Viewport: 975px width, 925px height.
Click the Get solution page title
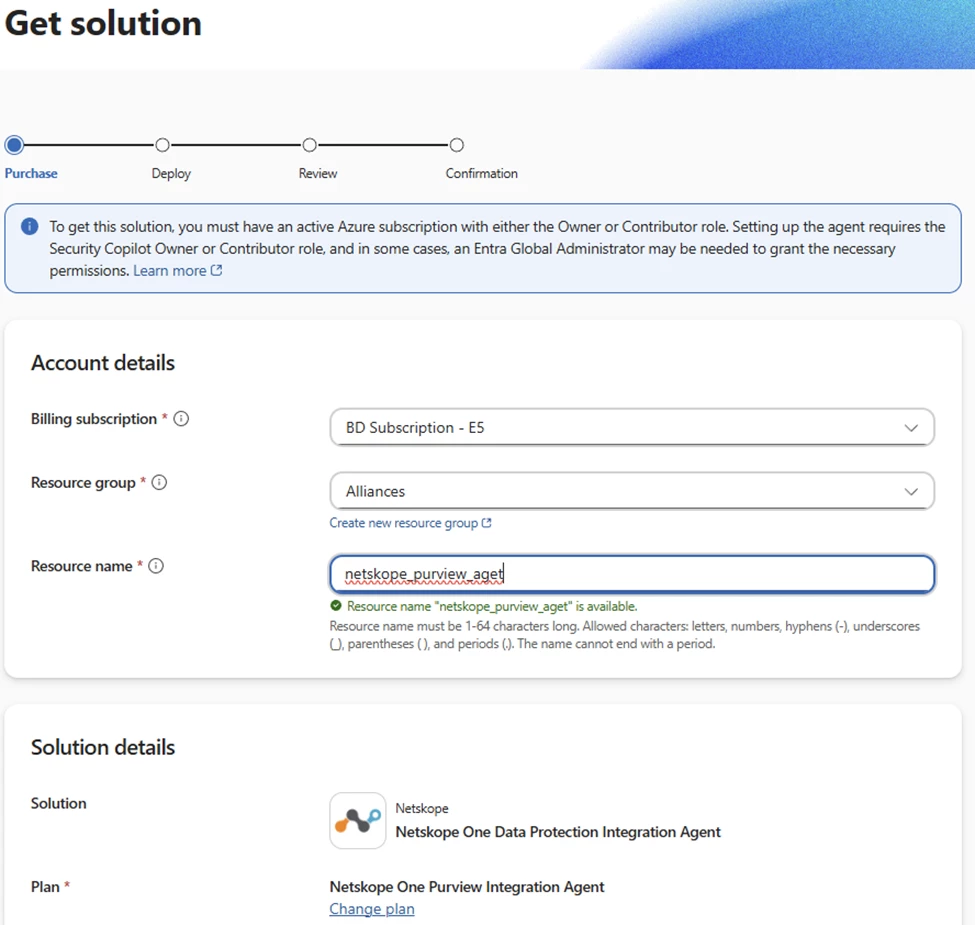click(103, 24)
